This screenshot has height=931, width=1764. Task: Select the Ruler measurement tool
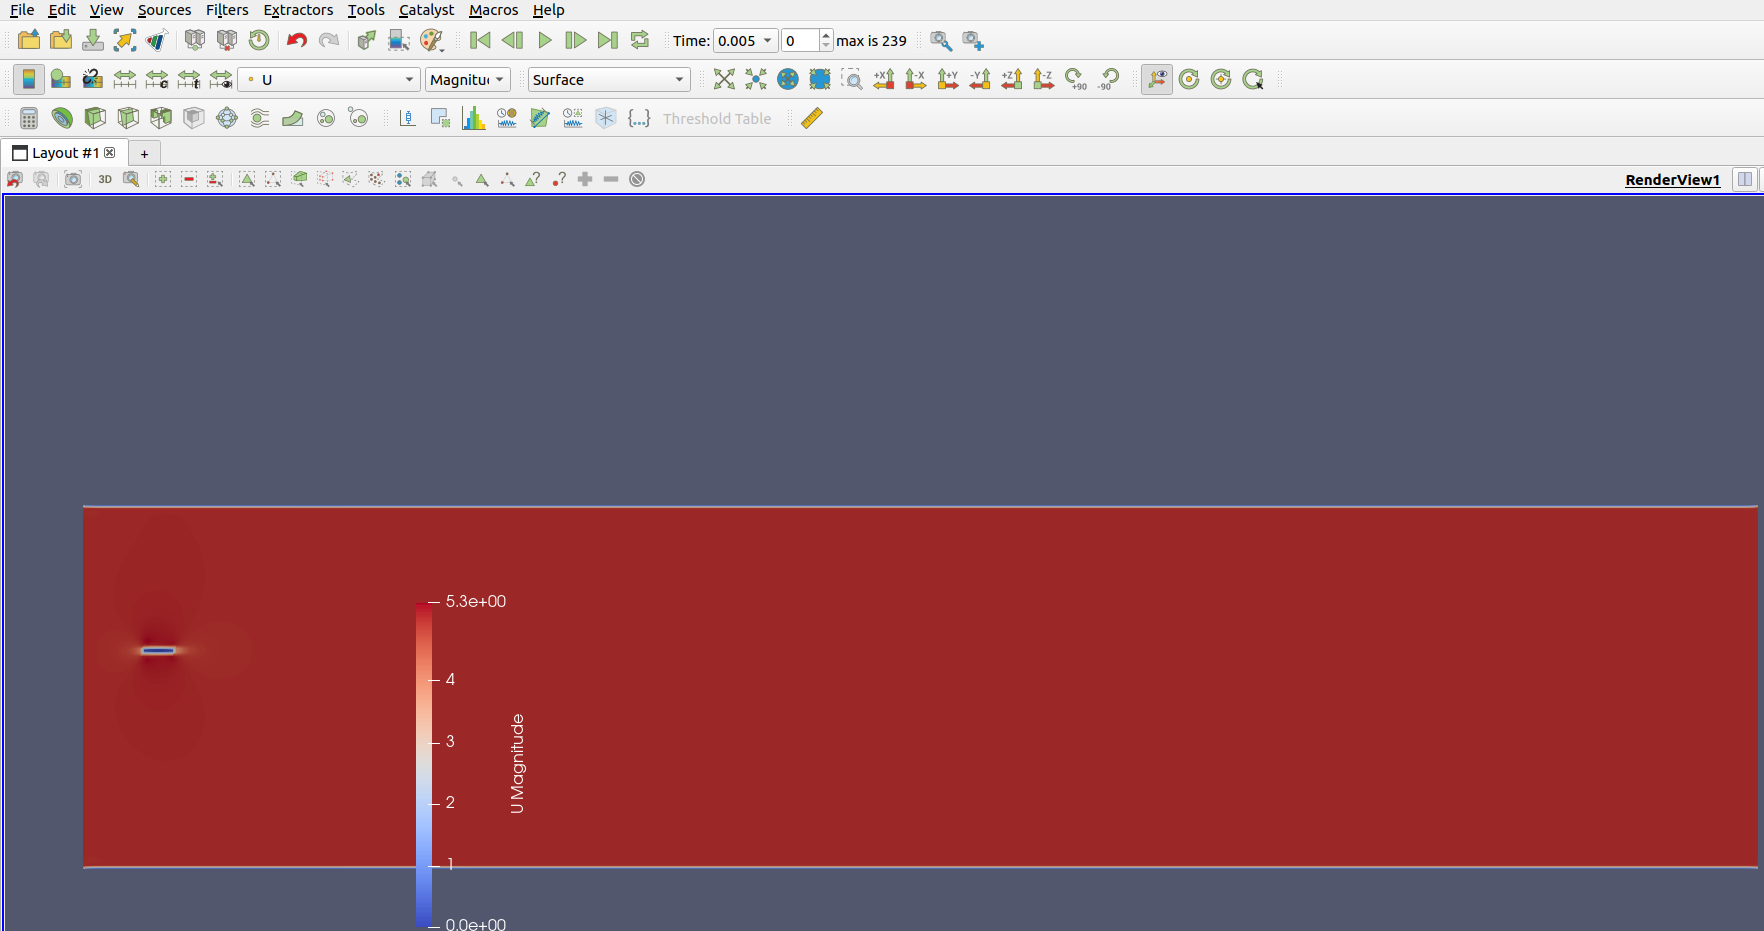pos(812,119)
